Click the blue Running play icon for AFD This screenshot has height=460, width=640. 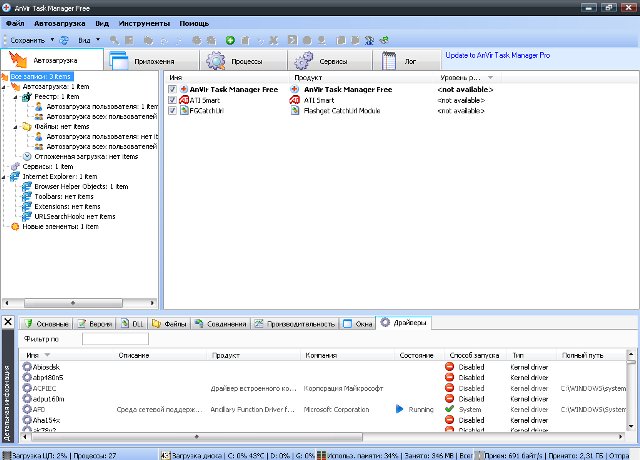[x=400, y=409]
